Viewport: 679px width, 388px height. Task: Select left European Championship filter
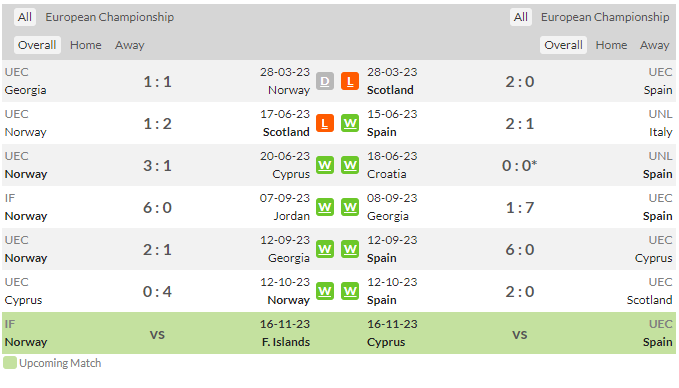click(x=110, y=17)
